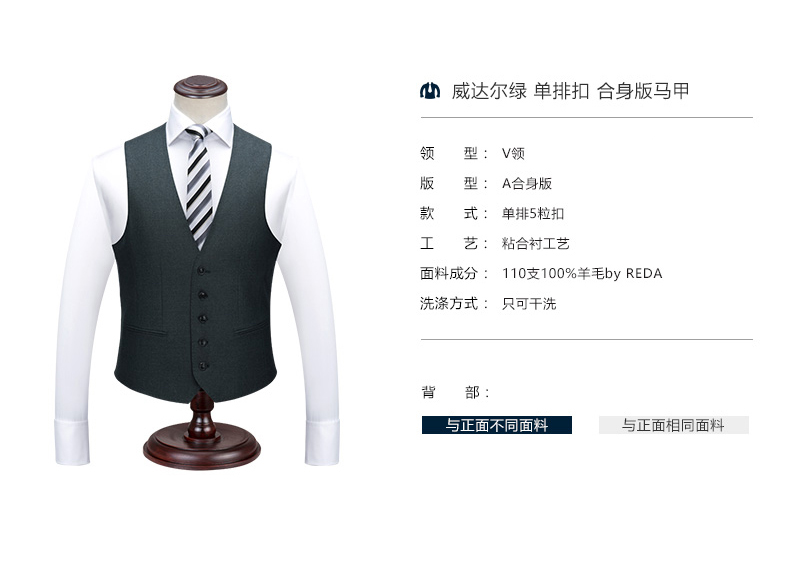
Task: Click the left welt pocket of the vest
Action: (146, 331)
